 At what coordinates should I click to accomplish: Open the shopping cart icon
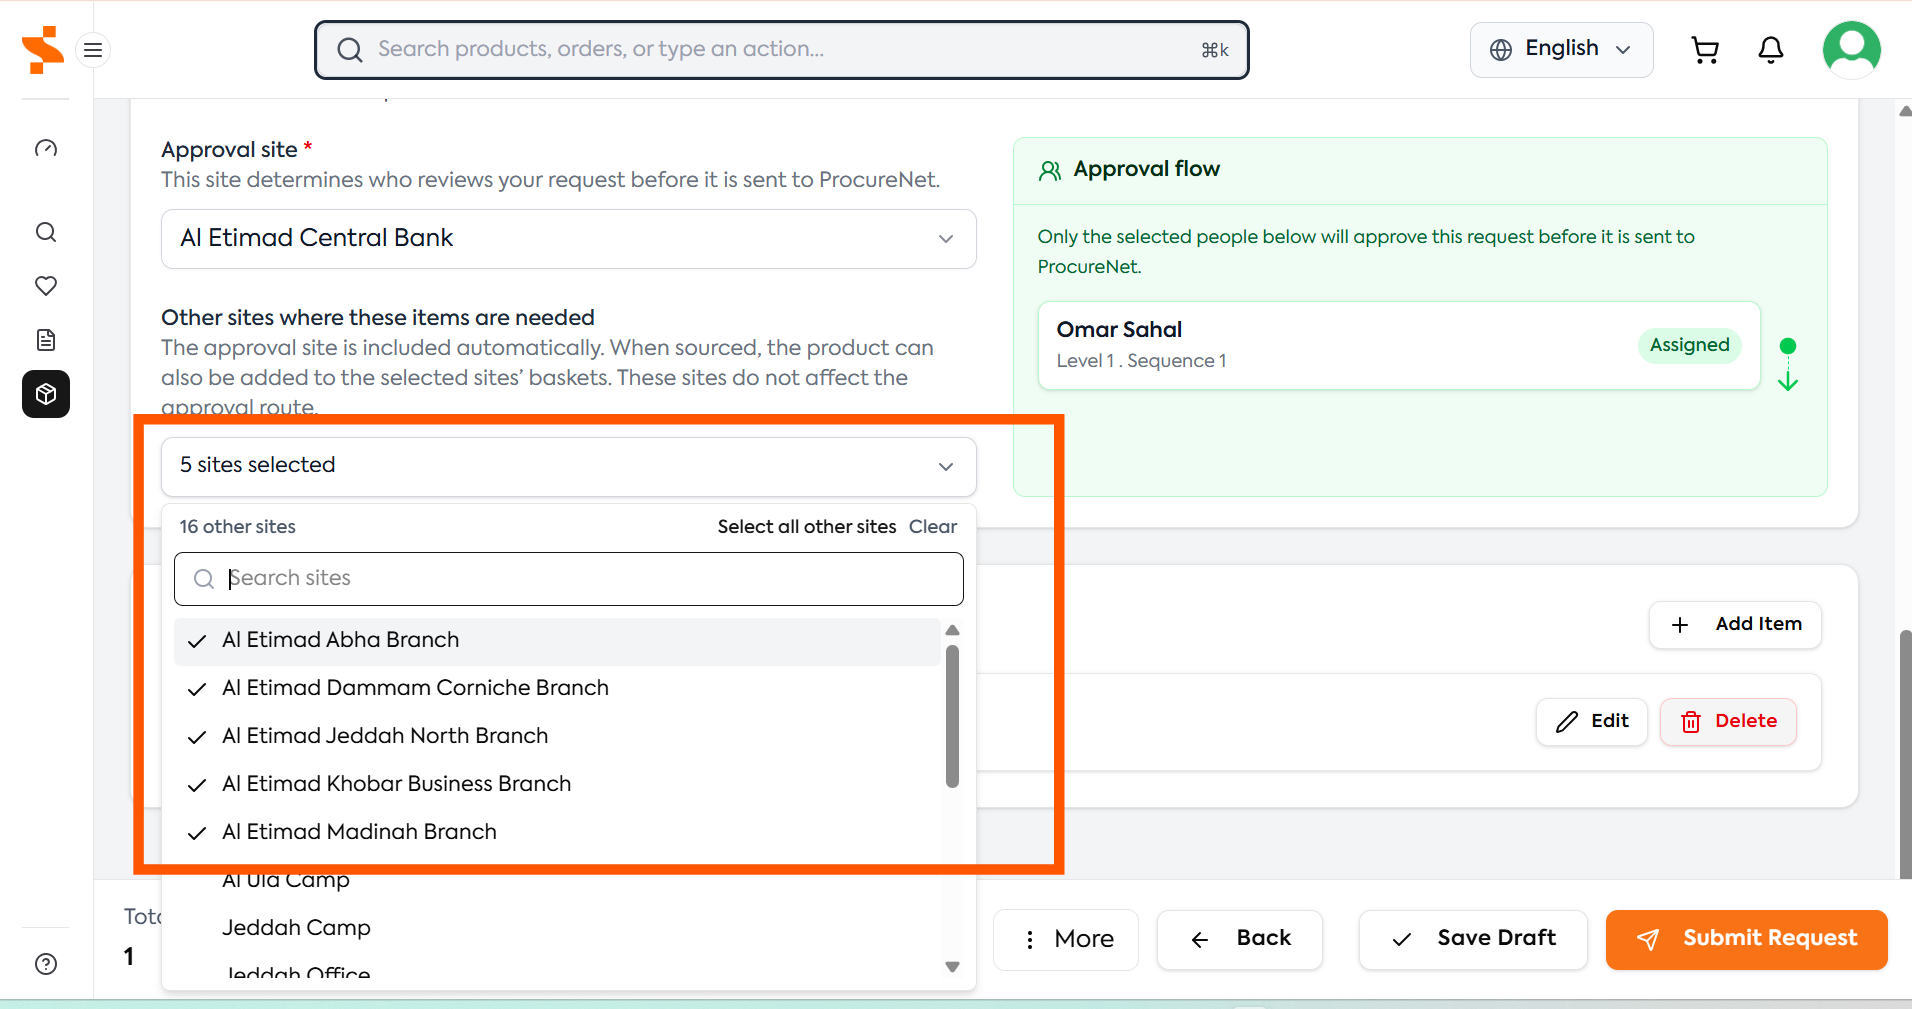1705,50
